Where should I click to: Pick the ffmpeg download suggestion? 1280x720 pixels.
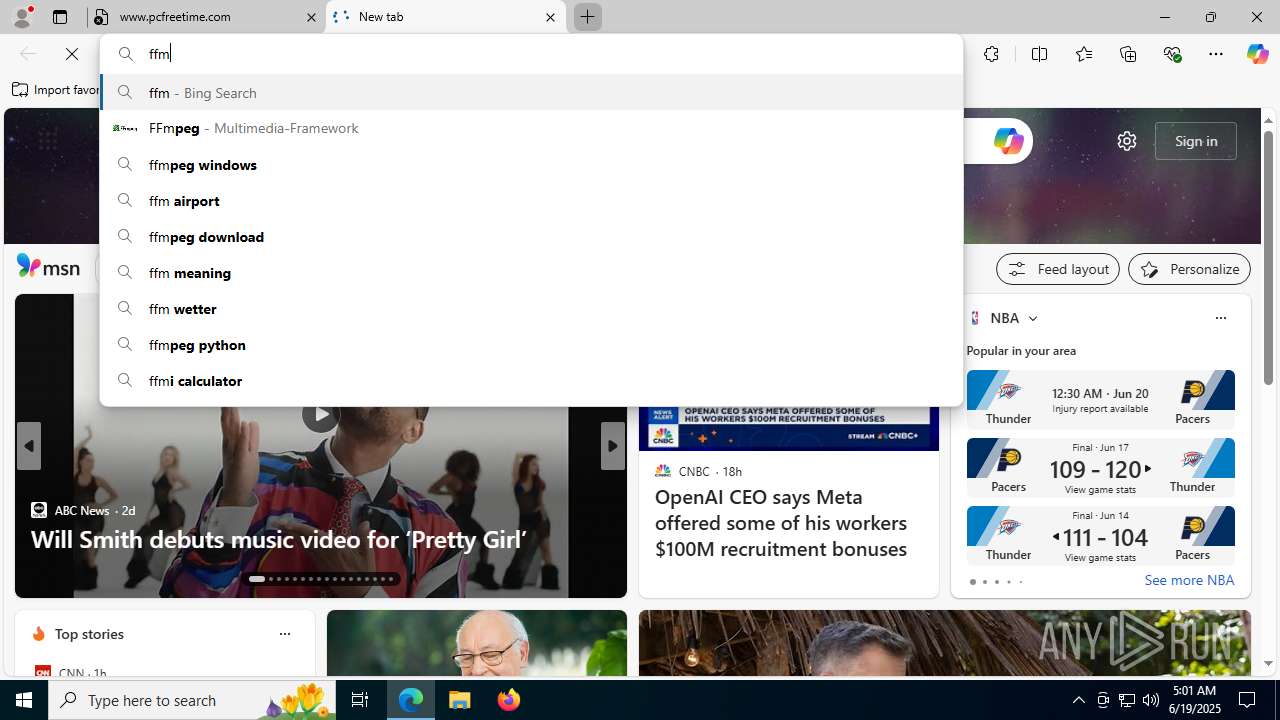tap(531, 236)
